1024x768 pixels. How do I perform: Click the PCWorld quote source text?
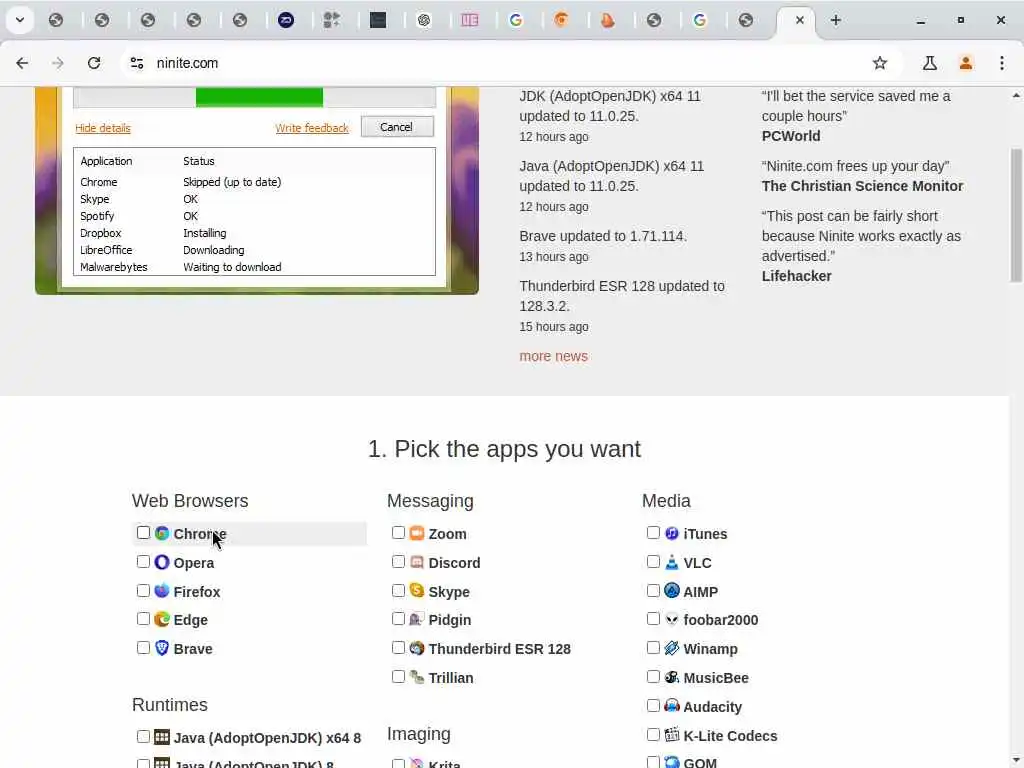791,136
